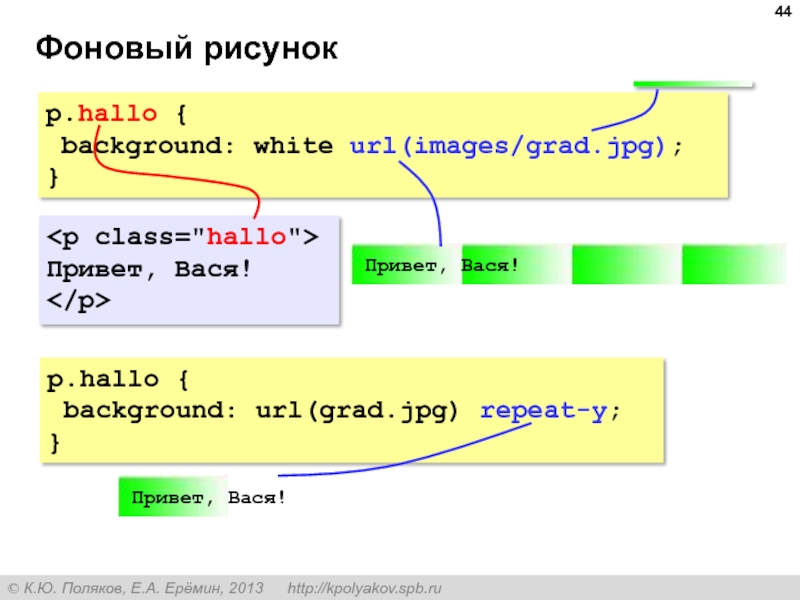Click the gradient strip image above the first code block
This screenshot has width=800, height=600.
point(693,84)
